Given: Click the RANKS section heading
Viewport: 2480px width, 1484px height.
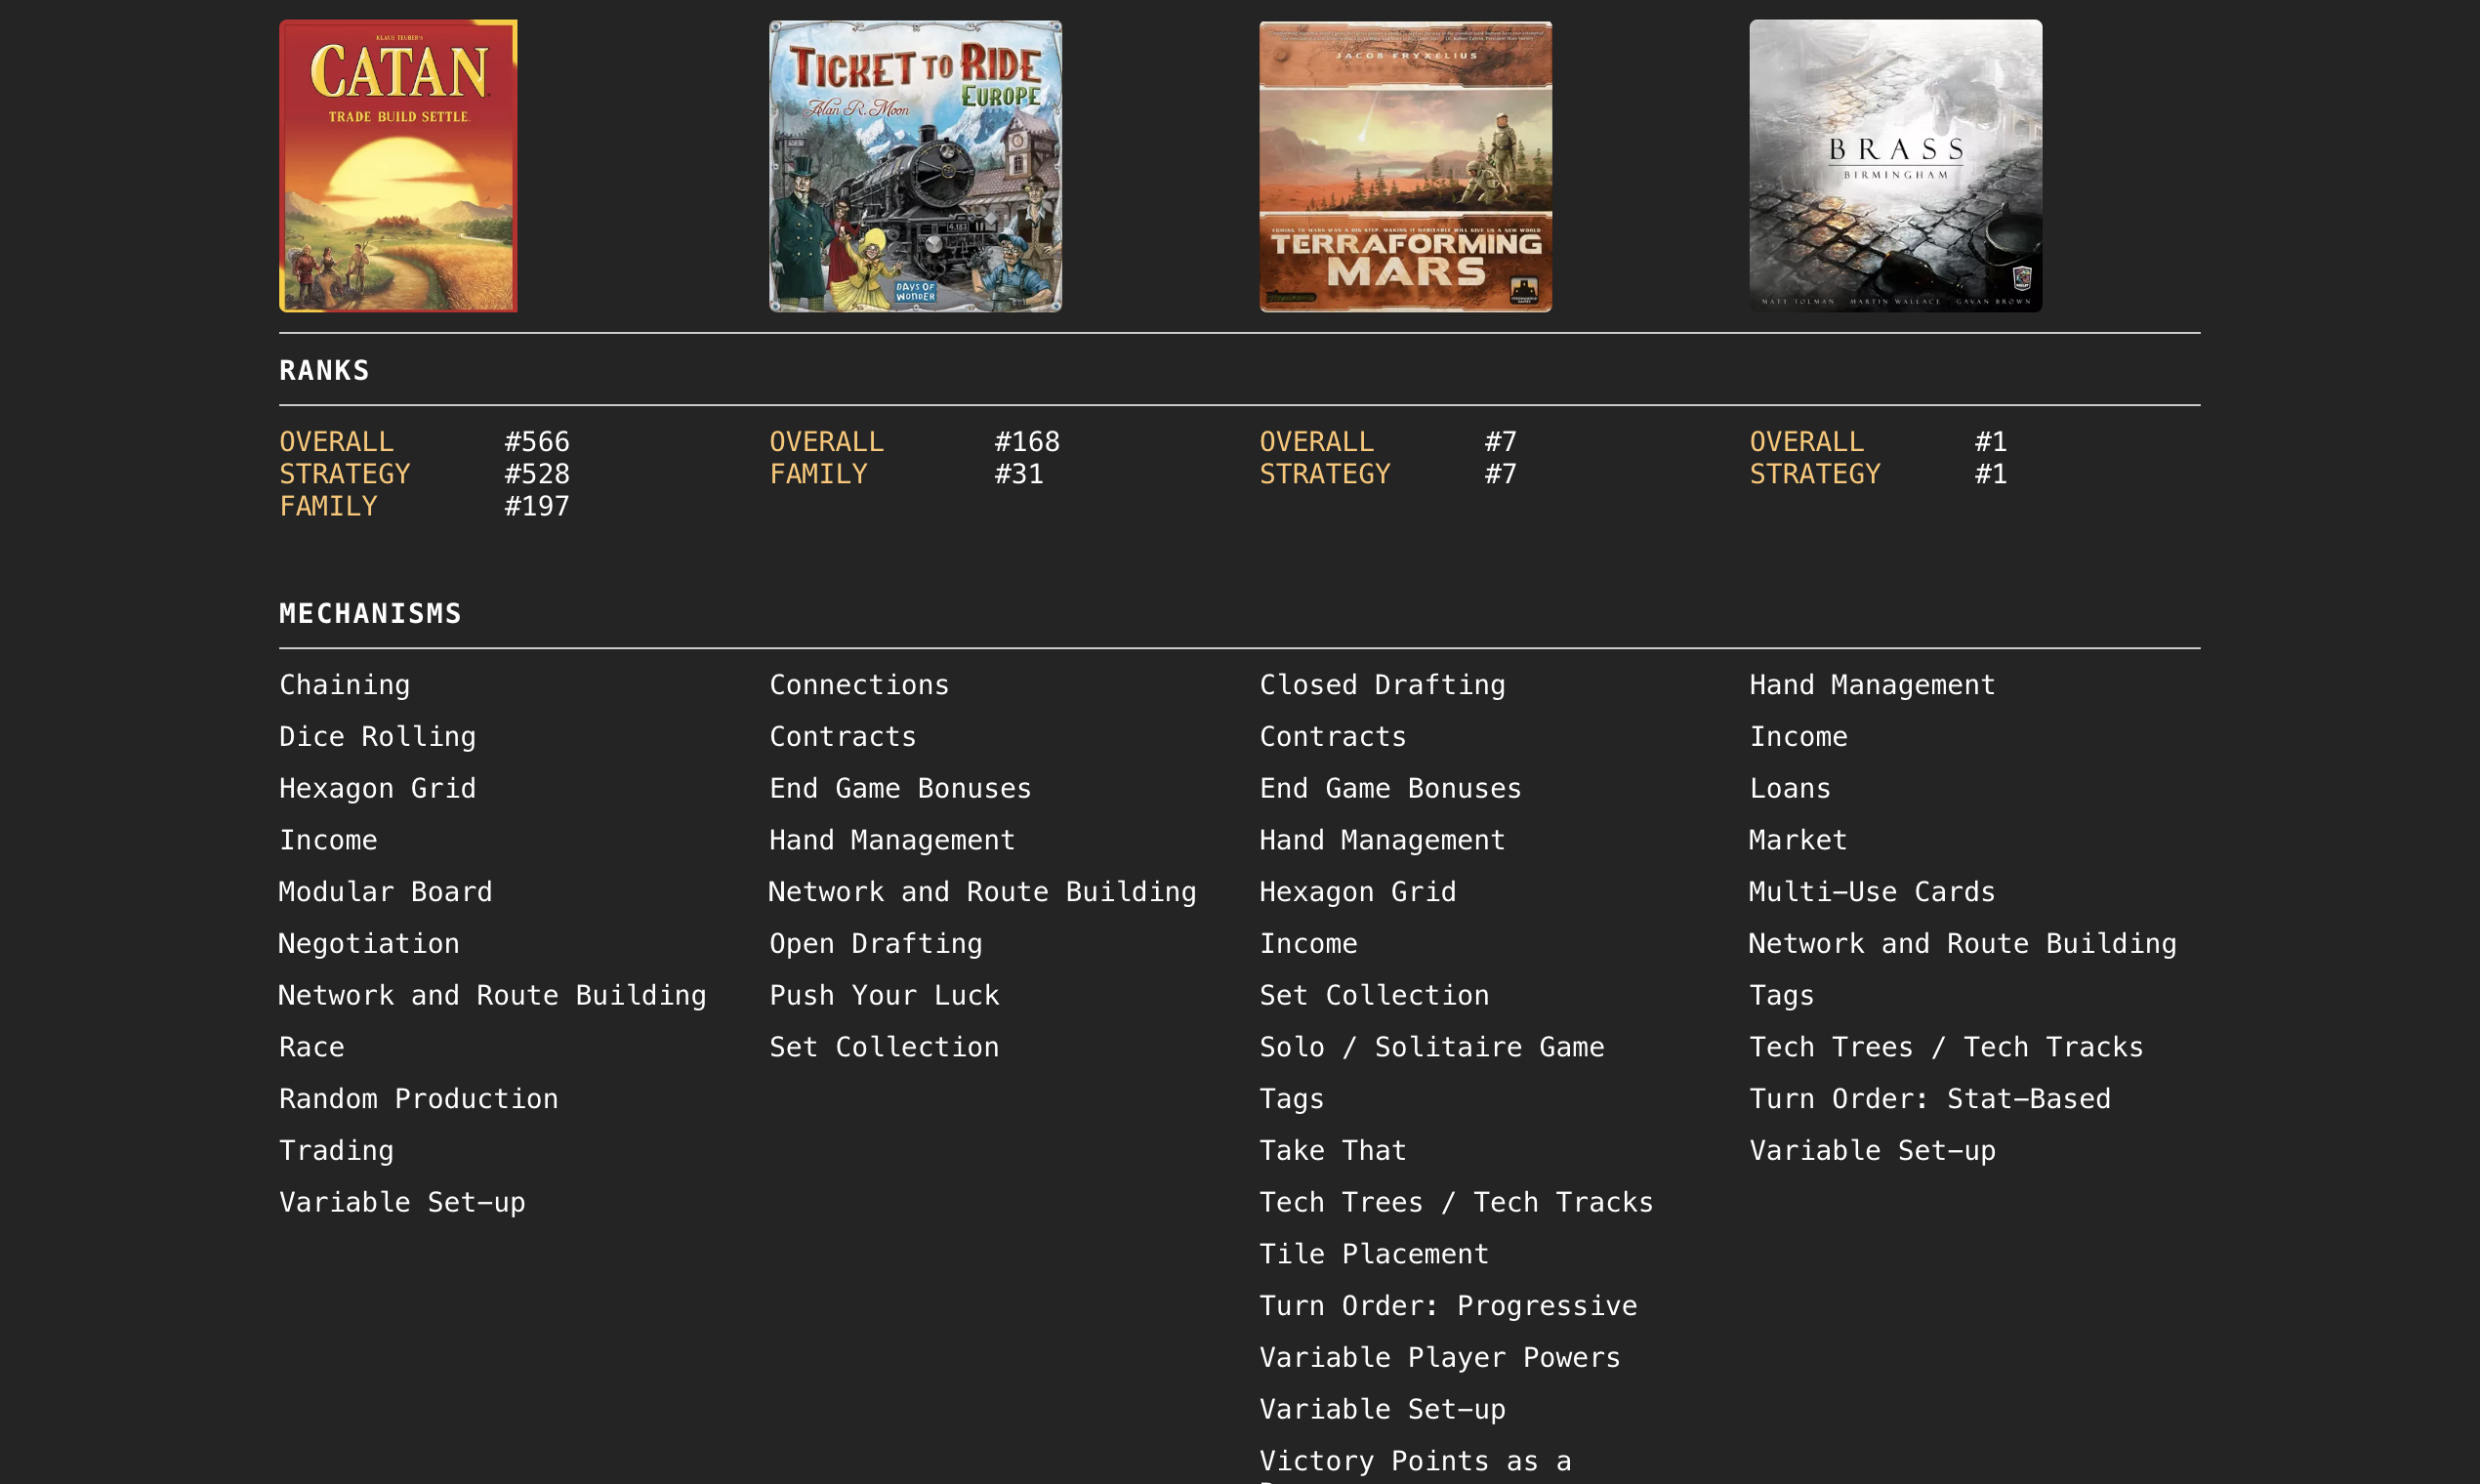Looking at the screenshot, I should [324, 371].
